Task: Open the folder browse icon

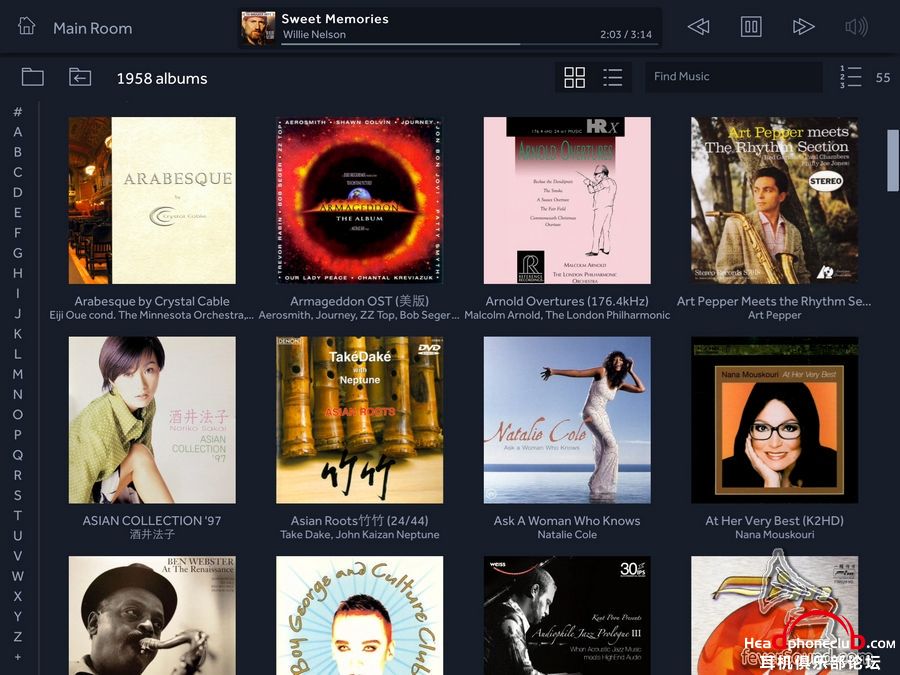Action: click(33, 77)
